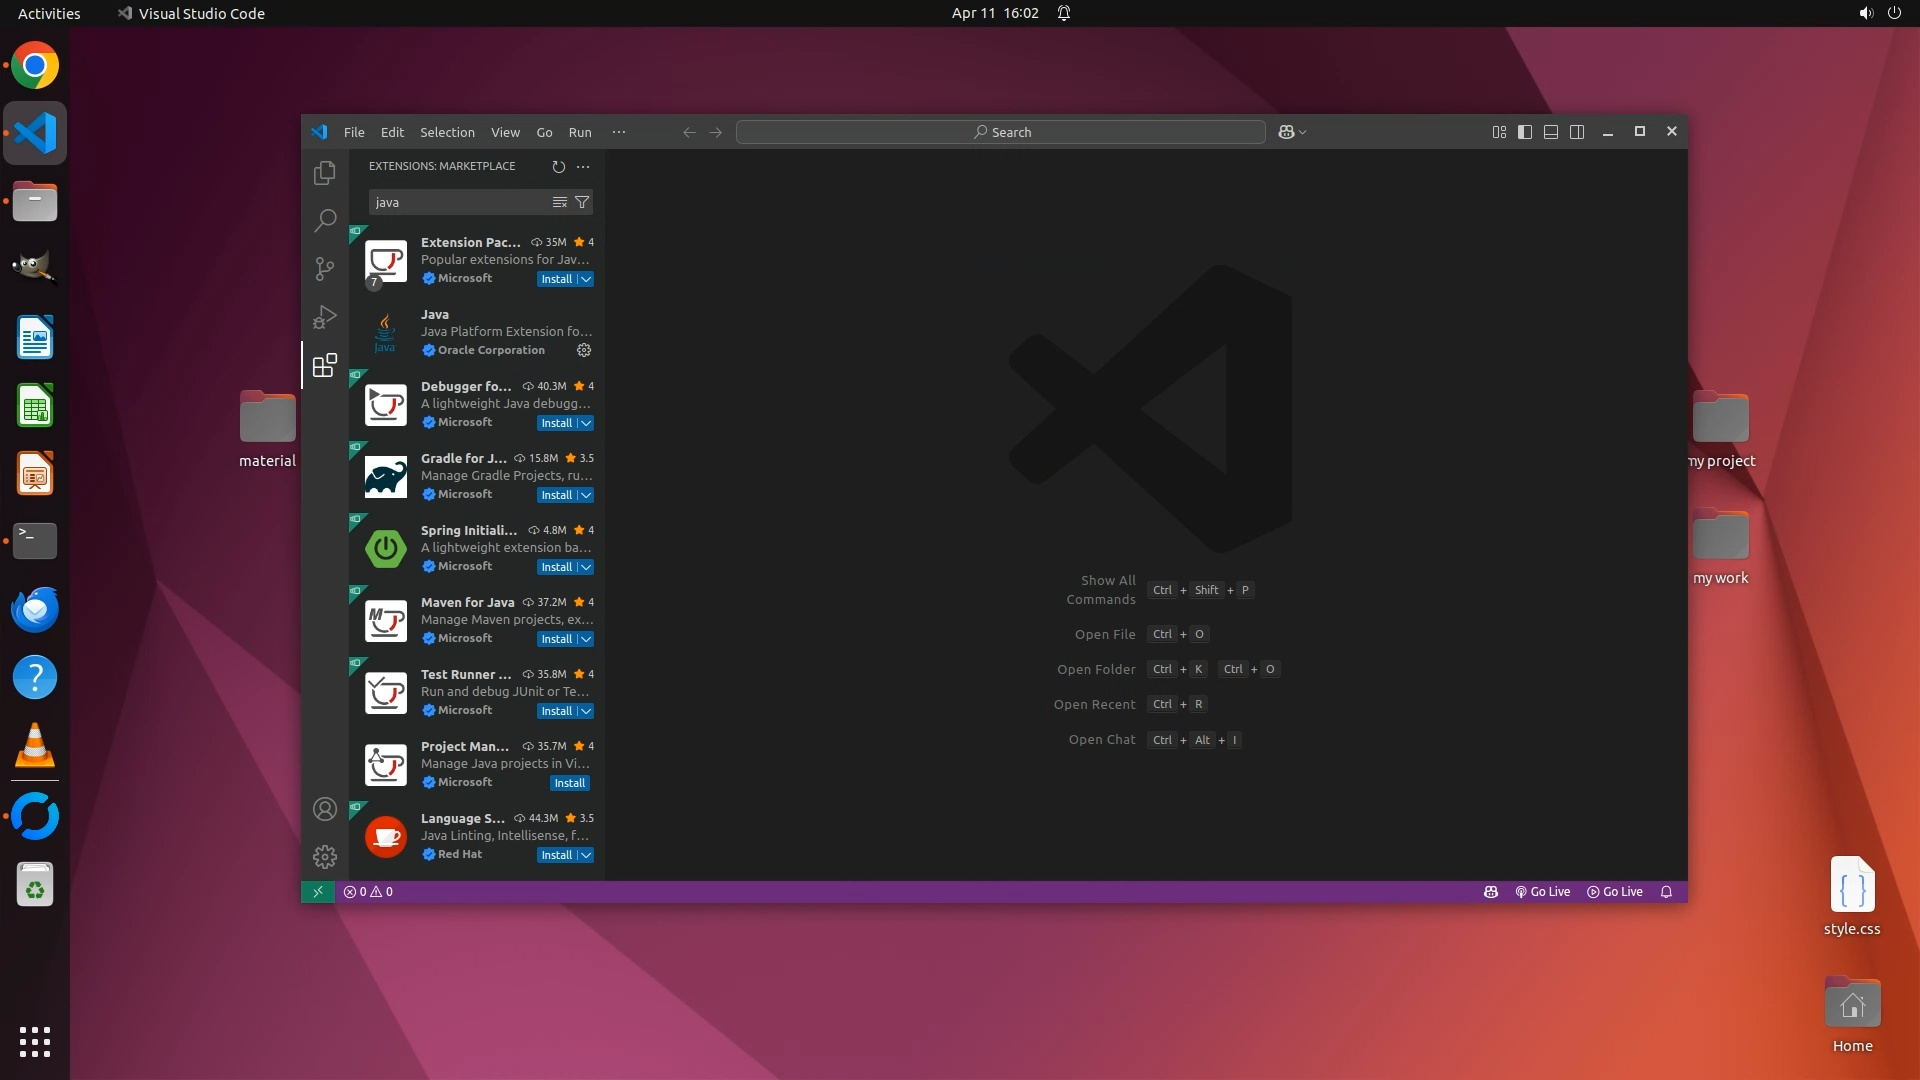Toggle the secondary side bar layout button
This screenshot has width=1920, height=1080.
pyautogui.click(x=1577, y=132)
